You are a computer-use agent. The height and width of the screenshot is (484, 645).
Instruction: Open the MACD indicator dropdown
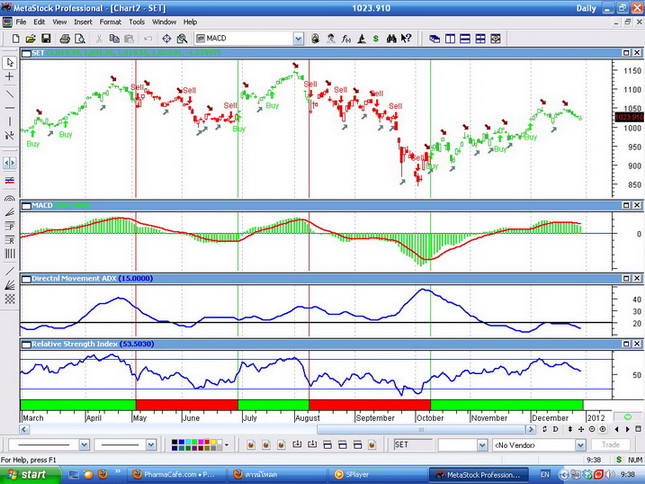[x=298, y=39]
